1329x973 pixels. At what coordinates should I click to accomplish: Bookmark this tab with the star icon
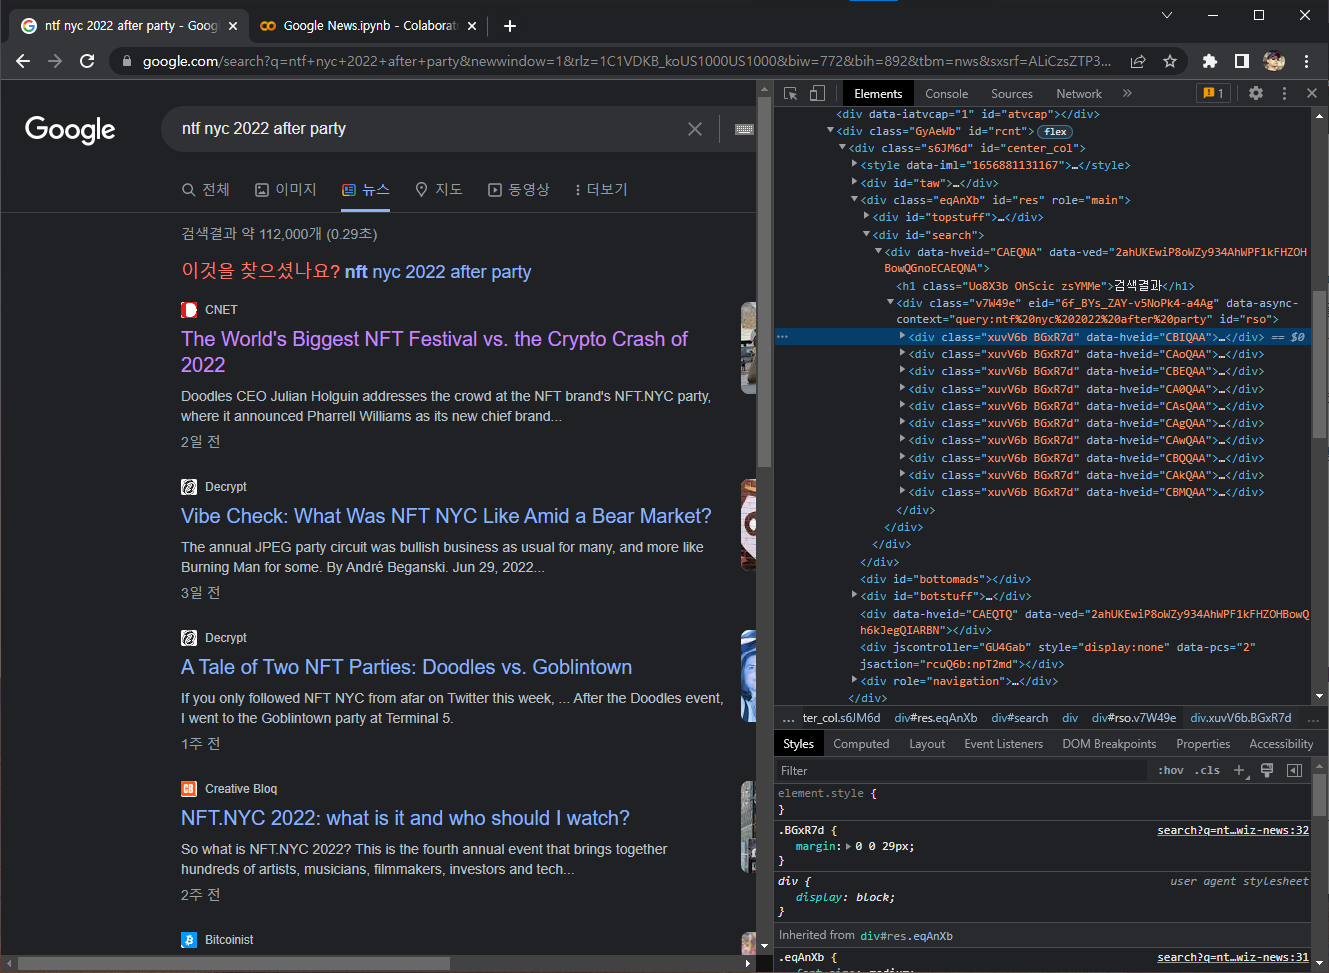click(1170, 61)
